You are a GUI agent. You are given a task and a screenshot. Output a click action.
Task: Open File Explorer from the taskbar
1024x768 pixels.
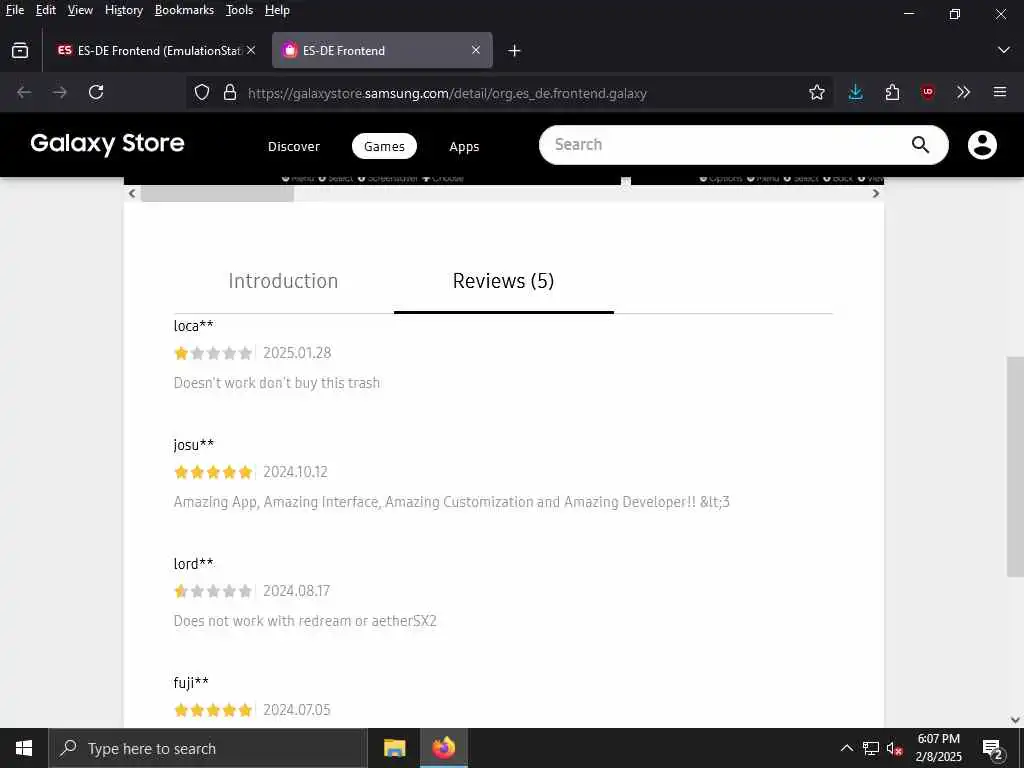click(394, 748)
